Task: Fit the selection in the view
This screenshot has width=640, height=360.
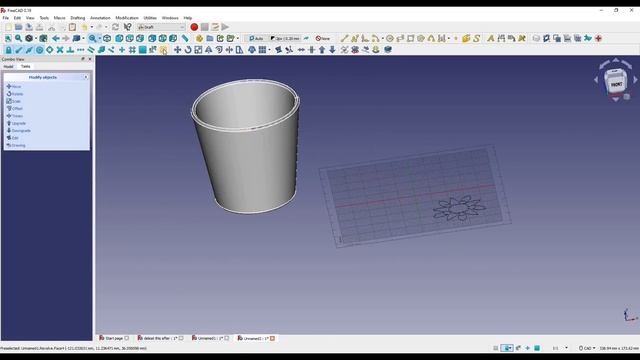Action: click(x=18, y=38)
